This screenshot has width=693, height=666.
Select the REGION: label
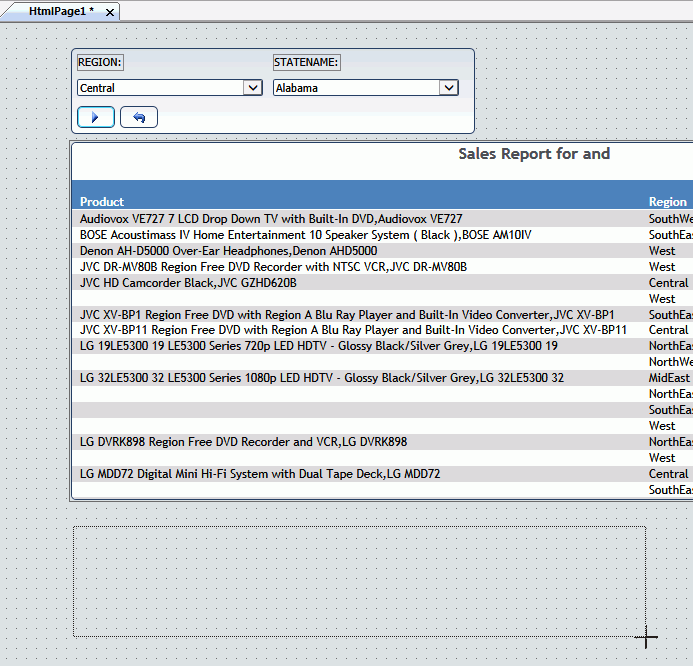[100, 62]
